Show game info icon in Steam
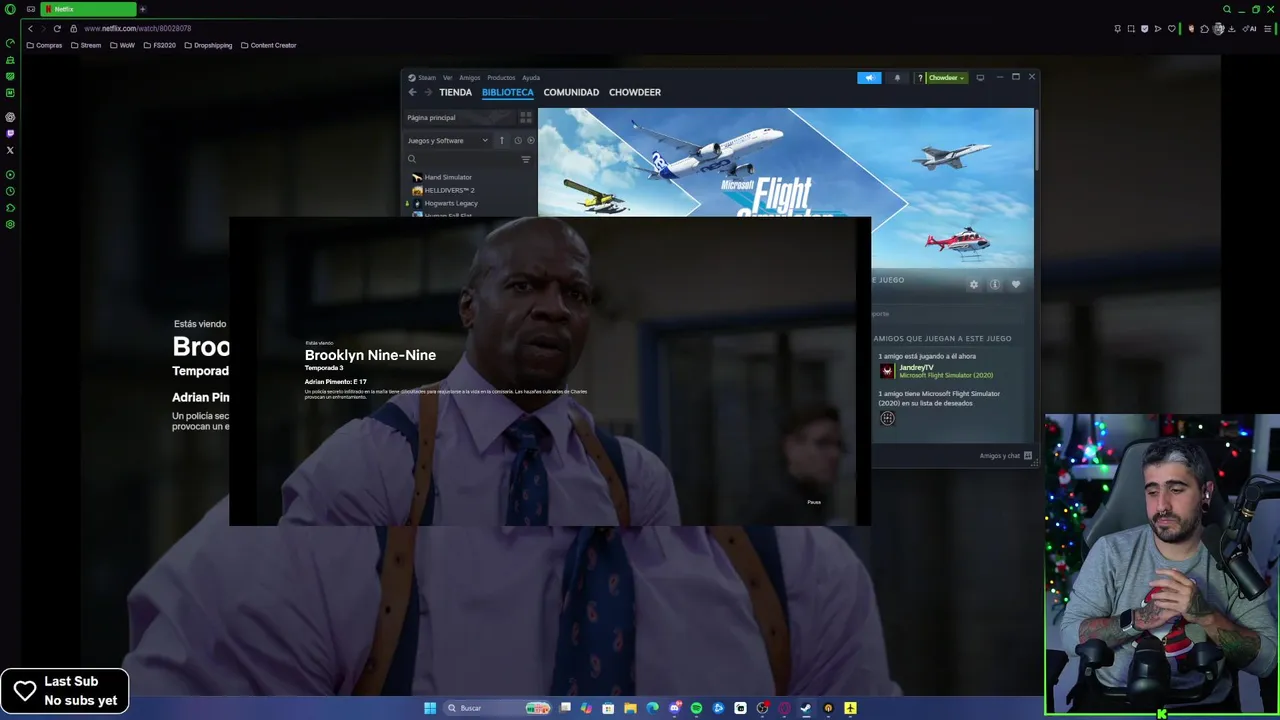This screenshot has height=720, width=1280. (x=995, y=285)
